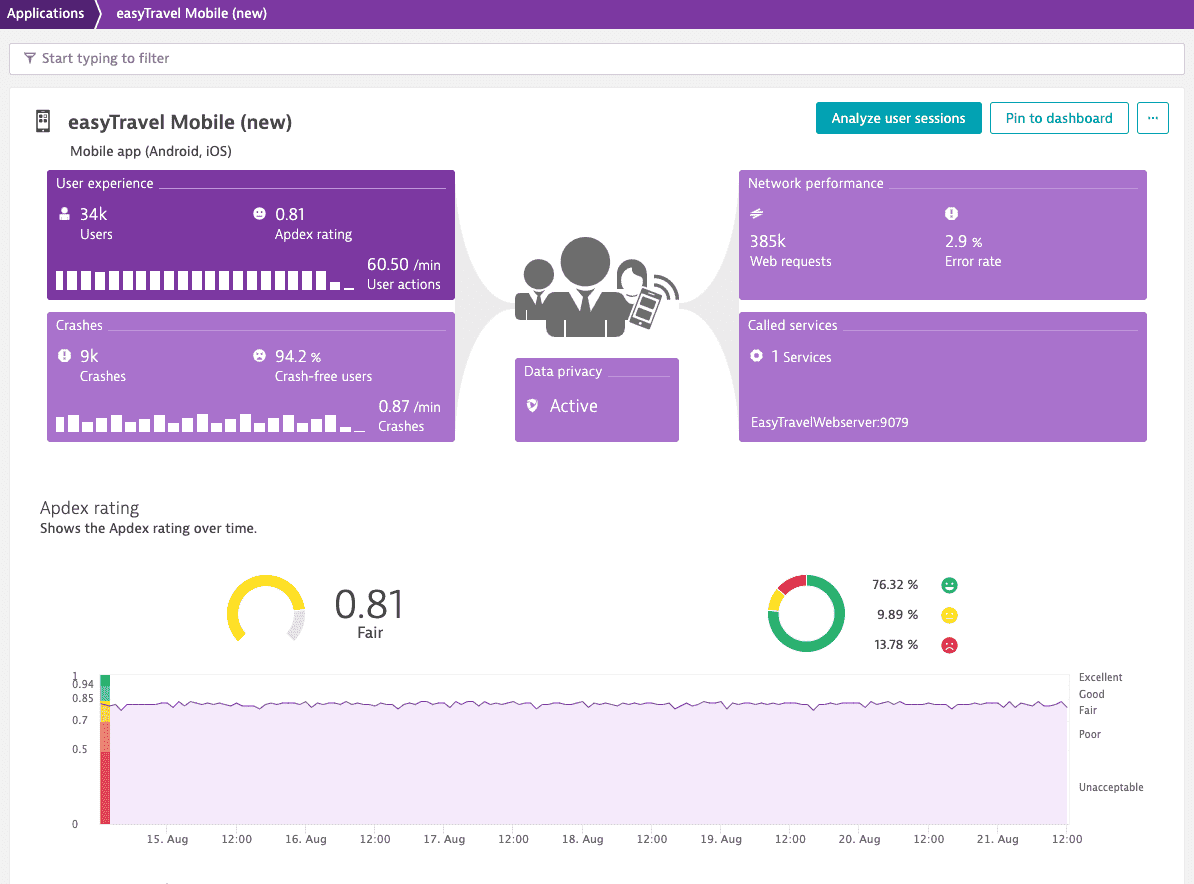This screenshot has height=884, width=1194.
Task: Click the Crash-free users face icon
Action: 260,356
